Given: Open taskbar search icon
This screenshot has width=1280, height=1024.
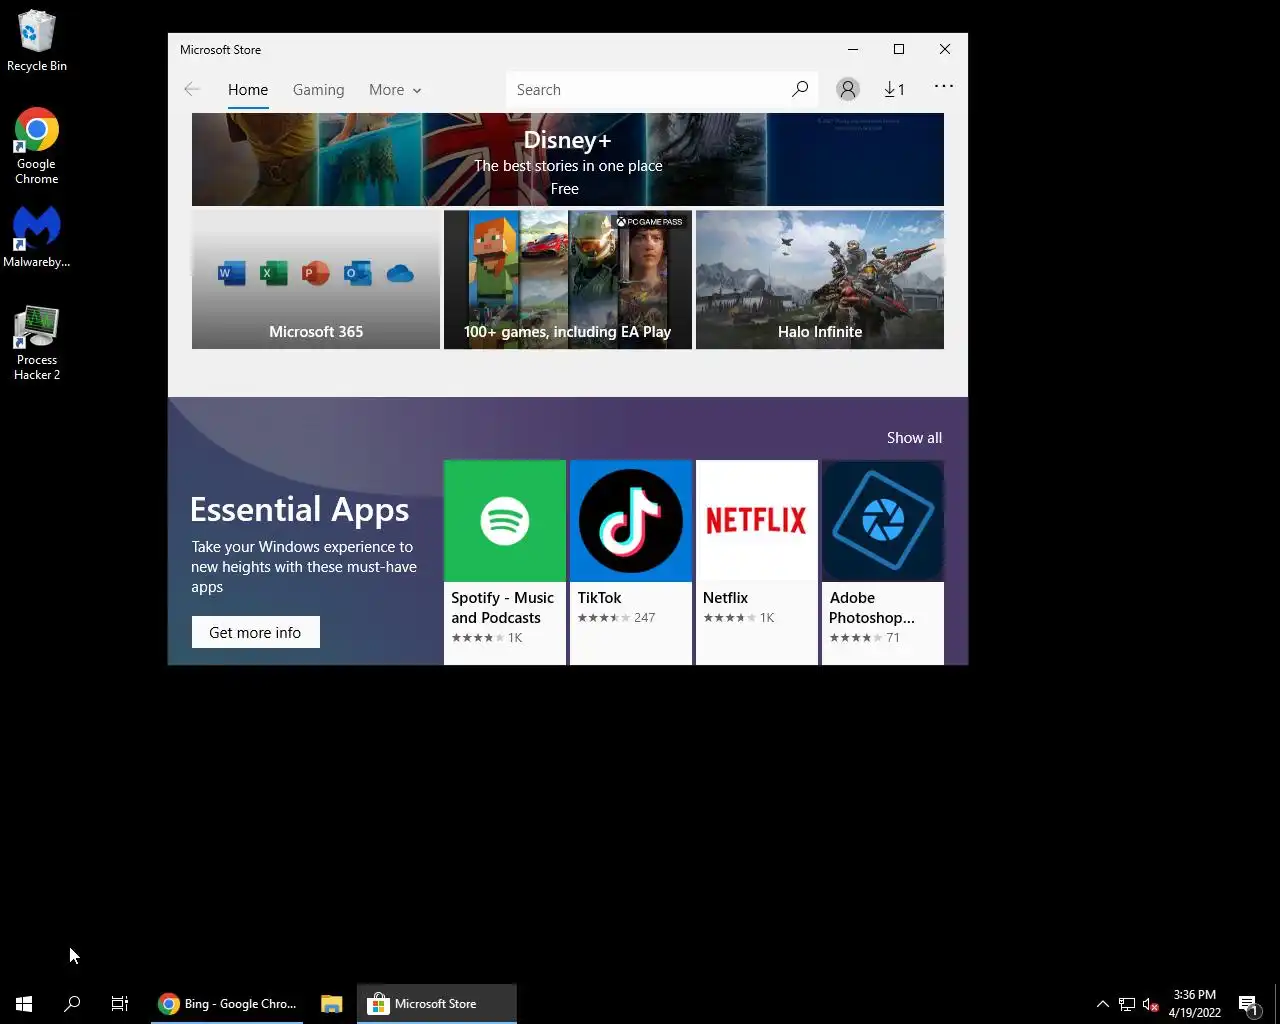Looking at the screenshot, I should coord(72,1004).
